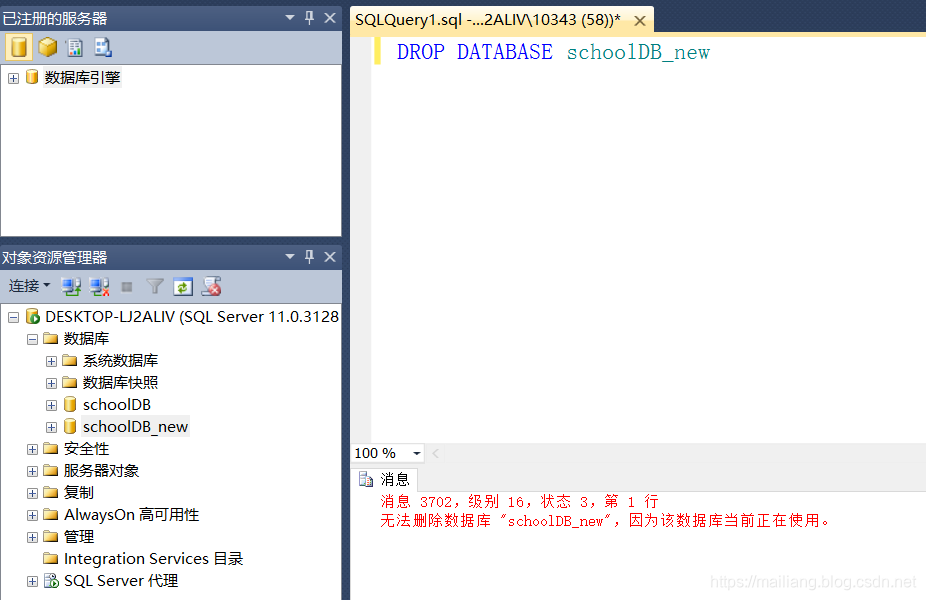926x600 pixels.
Task: Expand the 复制 folder
Action: pyautogui.click(x=32, y=493)
